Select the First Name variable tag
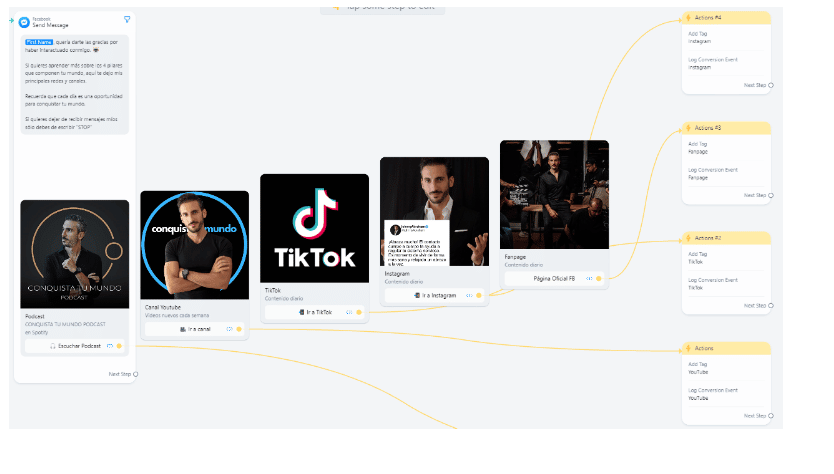 click(x=39, y=42)
